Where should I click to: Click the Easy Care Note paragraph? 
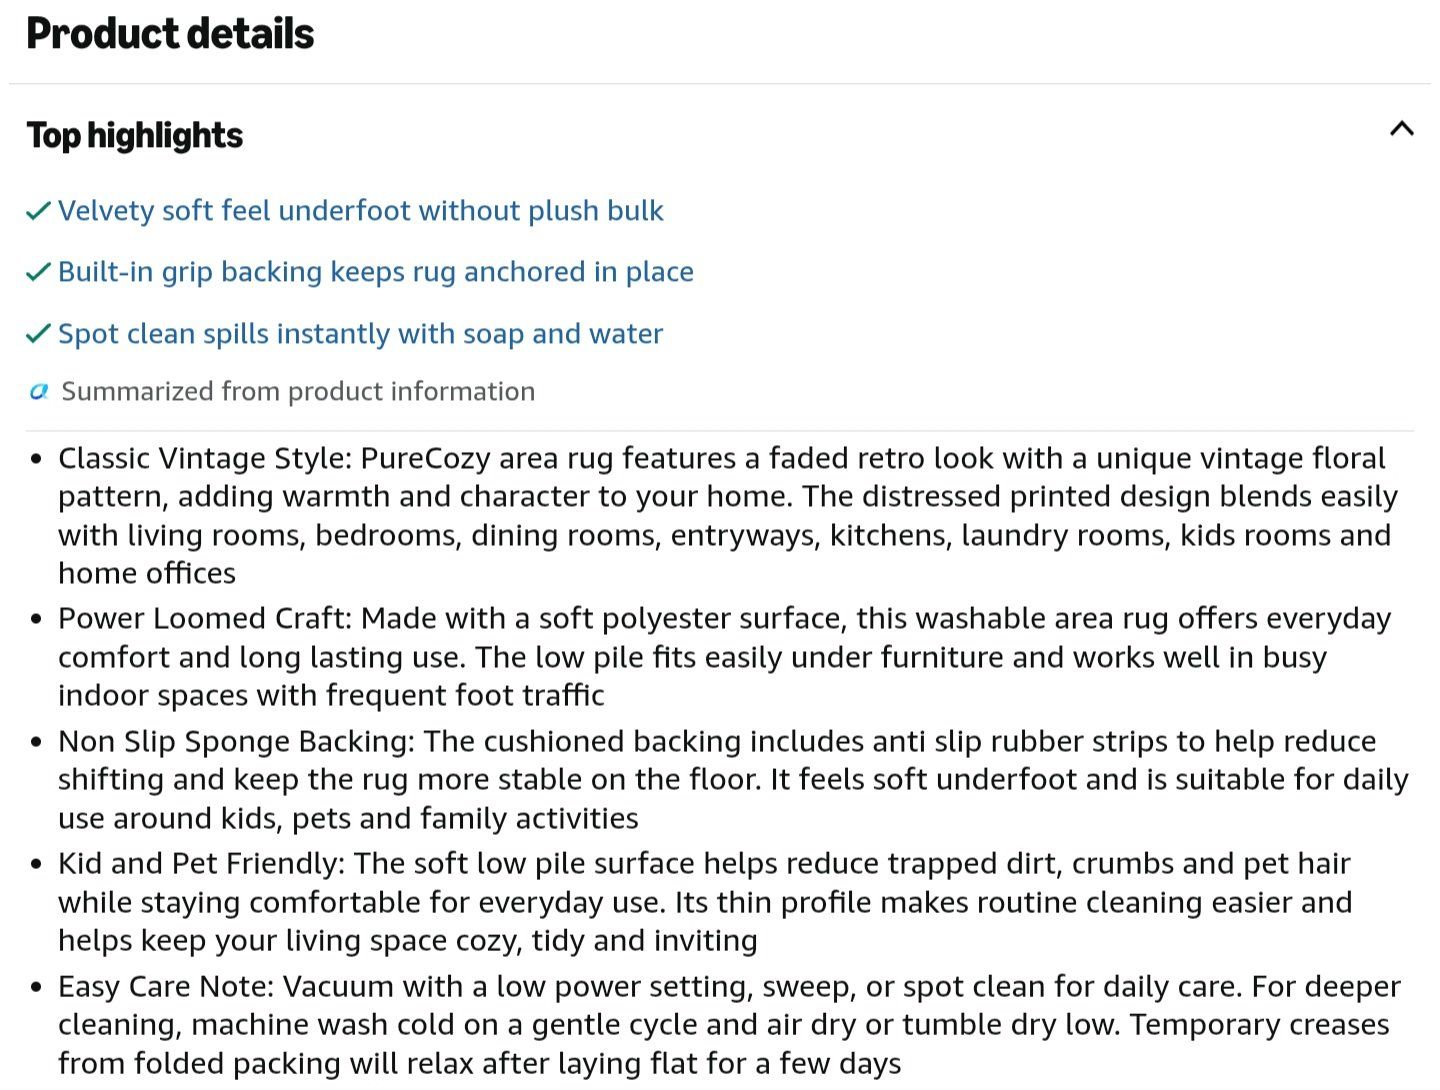(729, 1024)
